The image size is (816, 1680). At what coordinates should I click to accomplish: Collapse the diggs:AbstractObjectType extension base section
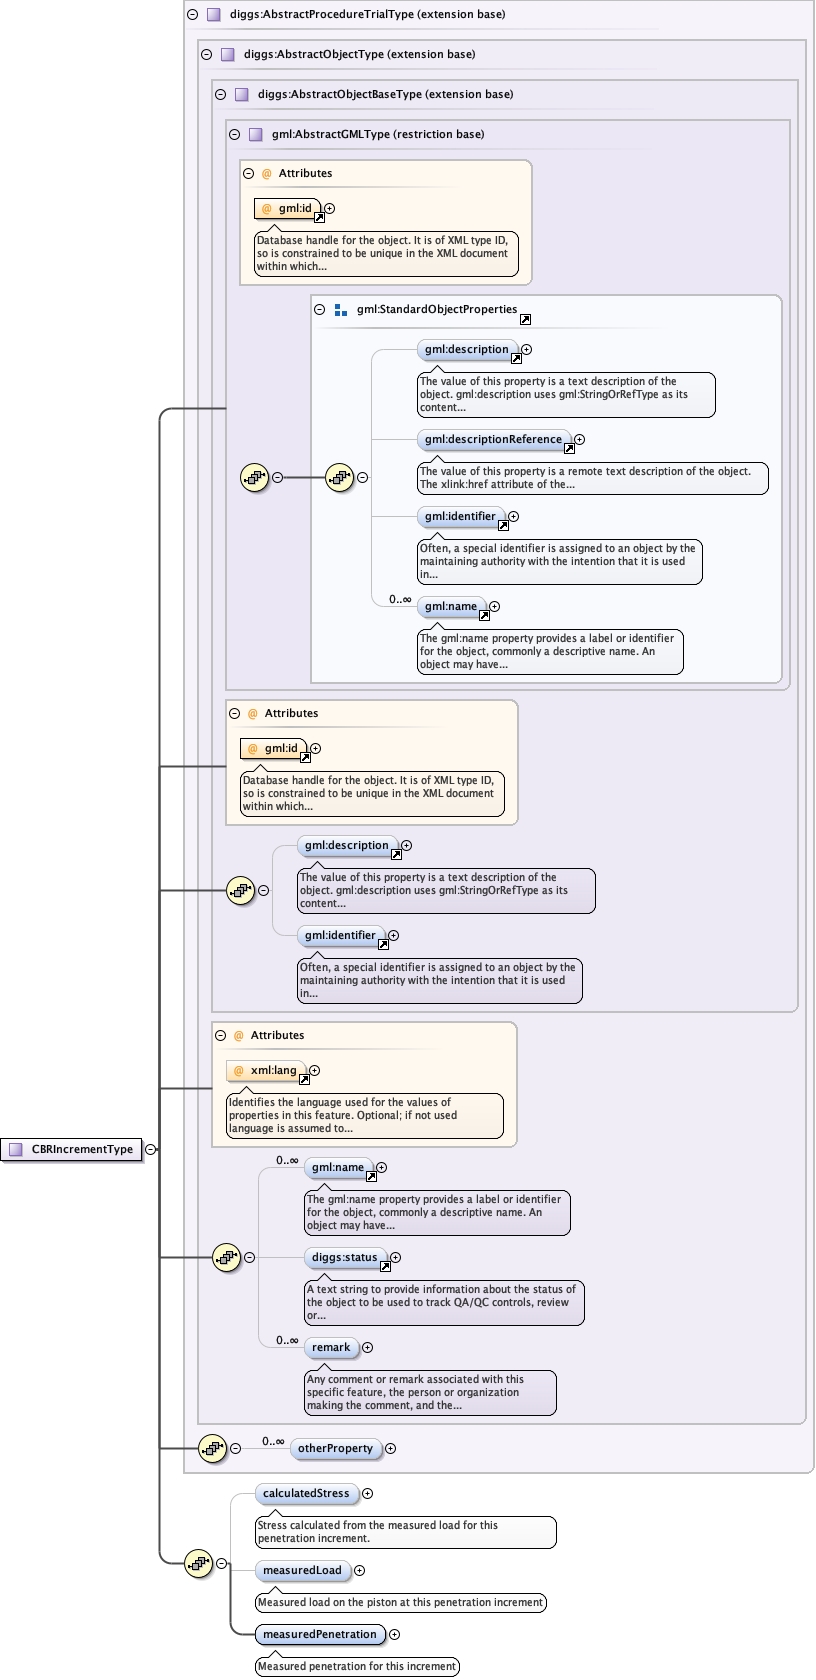click(207, 55)
